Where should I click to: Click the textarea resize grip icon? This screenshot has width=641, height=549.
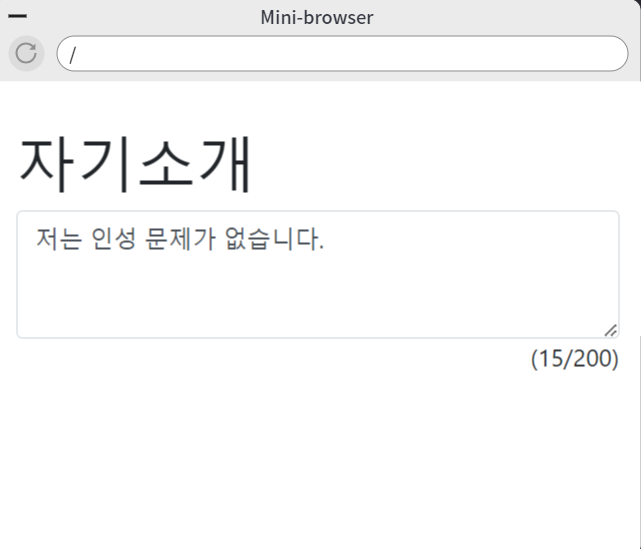pos(610,330)
